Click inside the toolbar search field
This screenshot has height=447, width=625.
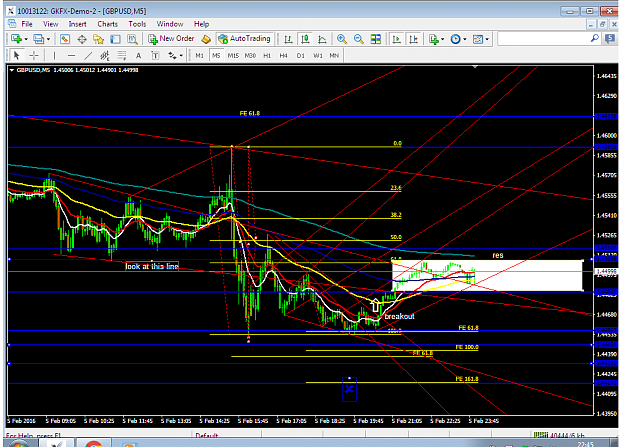click(x=544, y=39)
